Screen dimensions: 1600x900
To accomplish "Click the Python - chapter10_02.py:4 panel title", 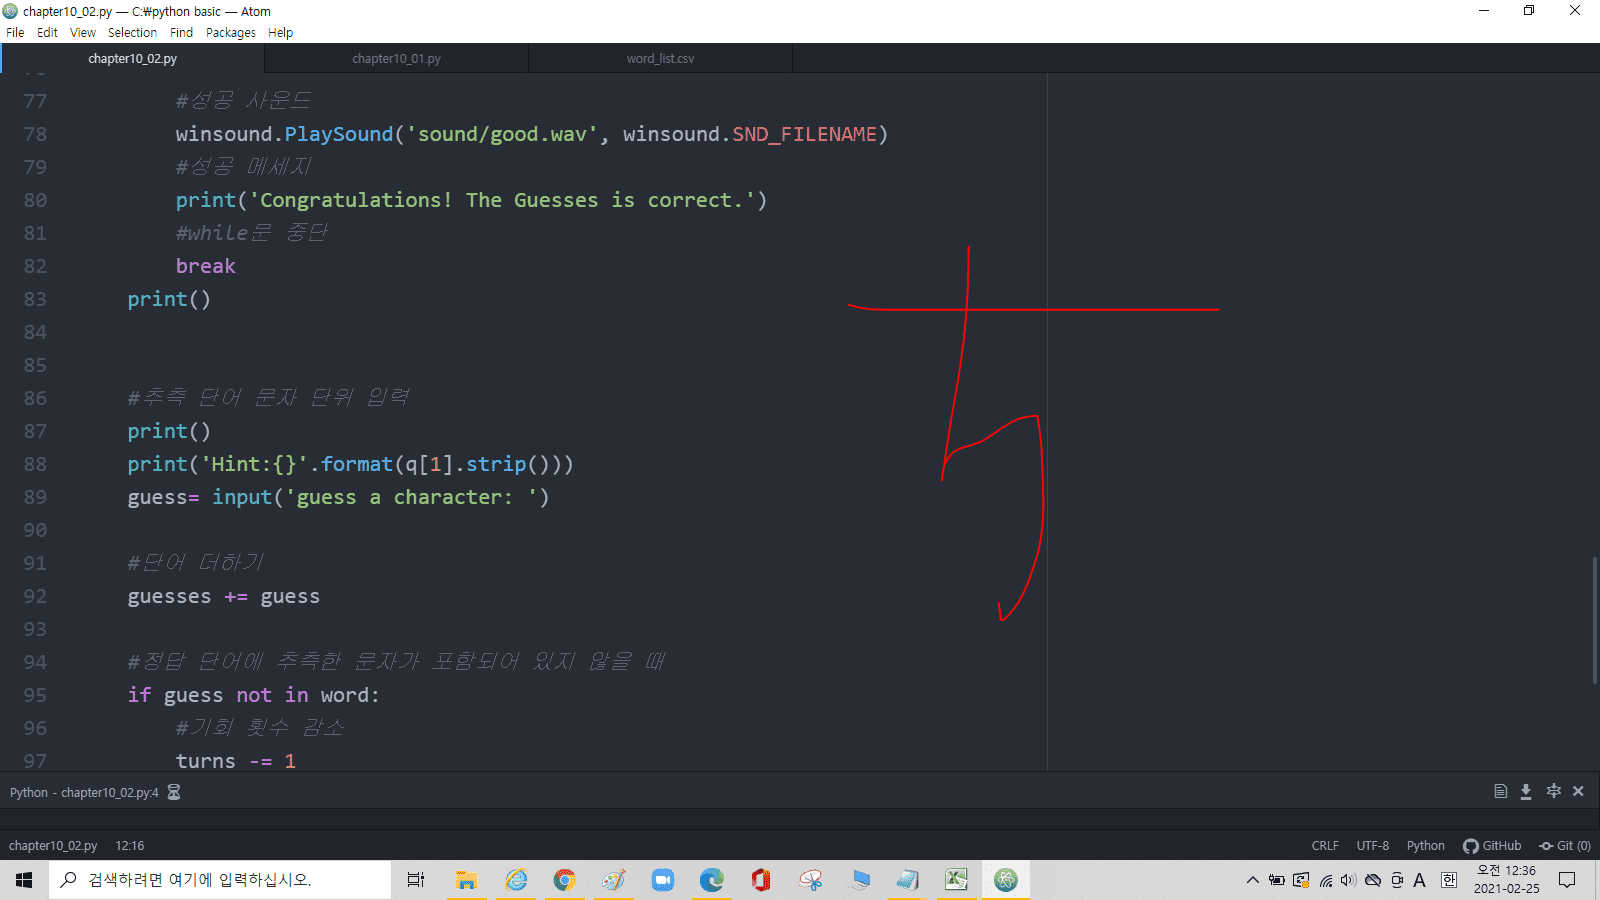I will point(84,793).
